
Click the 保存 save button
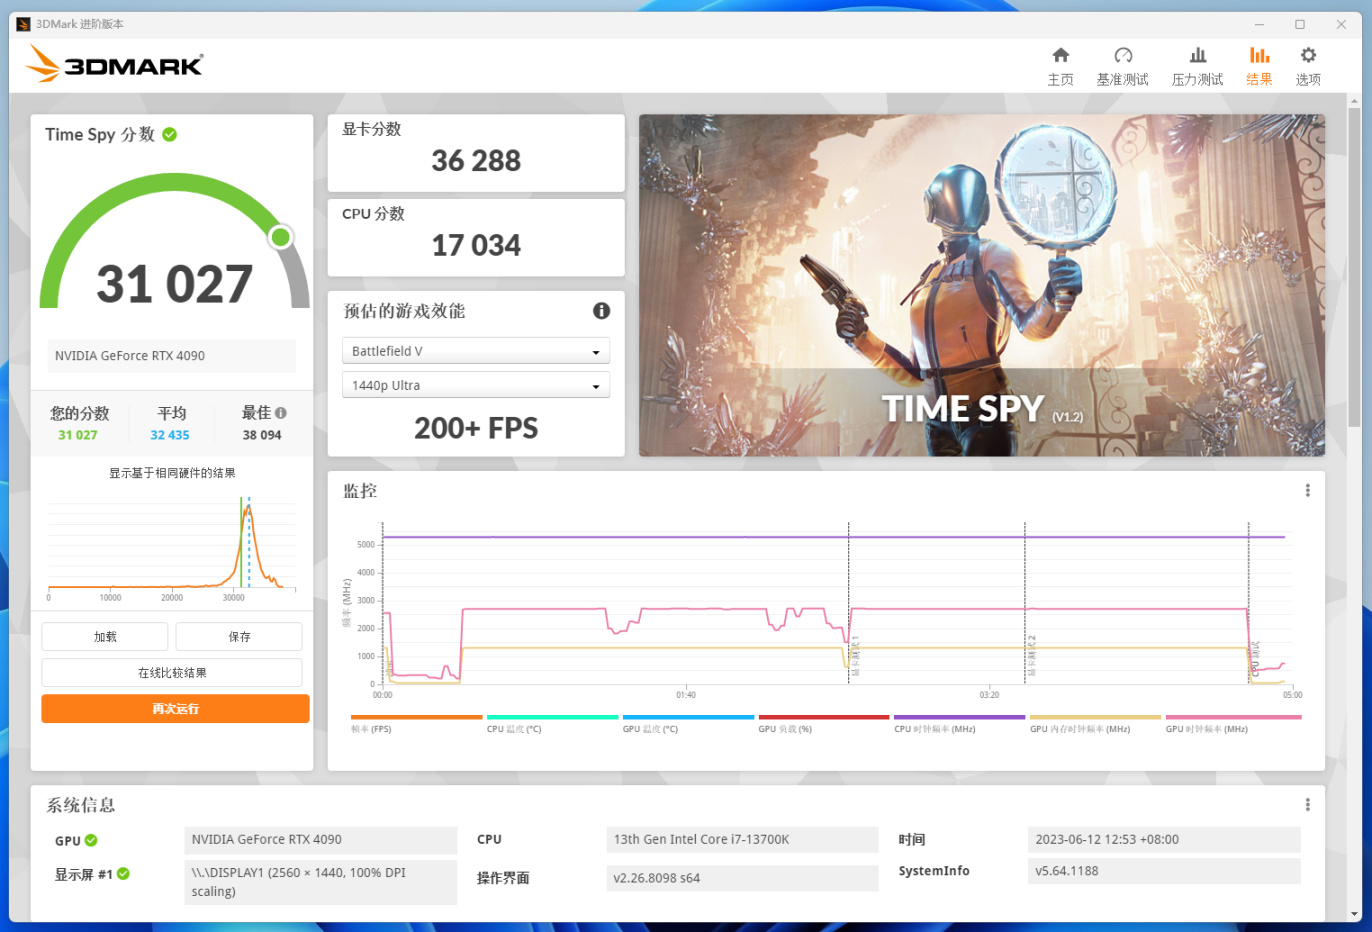239,636
